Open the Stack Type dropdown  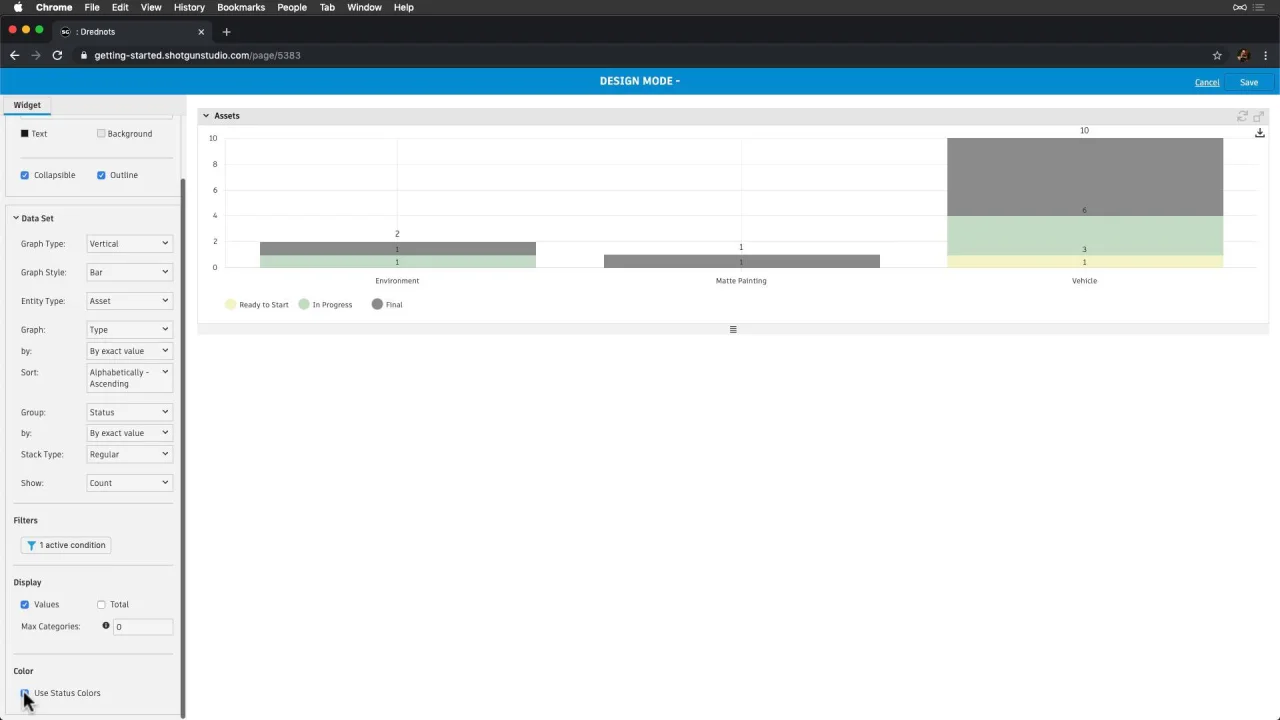click(129, 454)
